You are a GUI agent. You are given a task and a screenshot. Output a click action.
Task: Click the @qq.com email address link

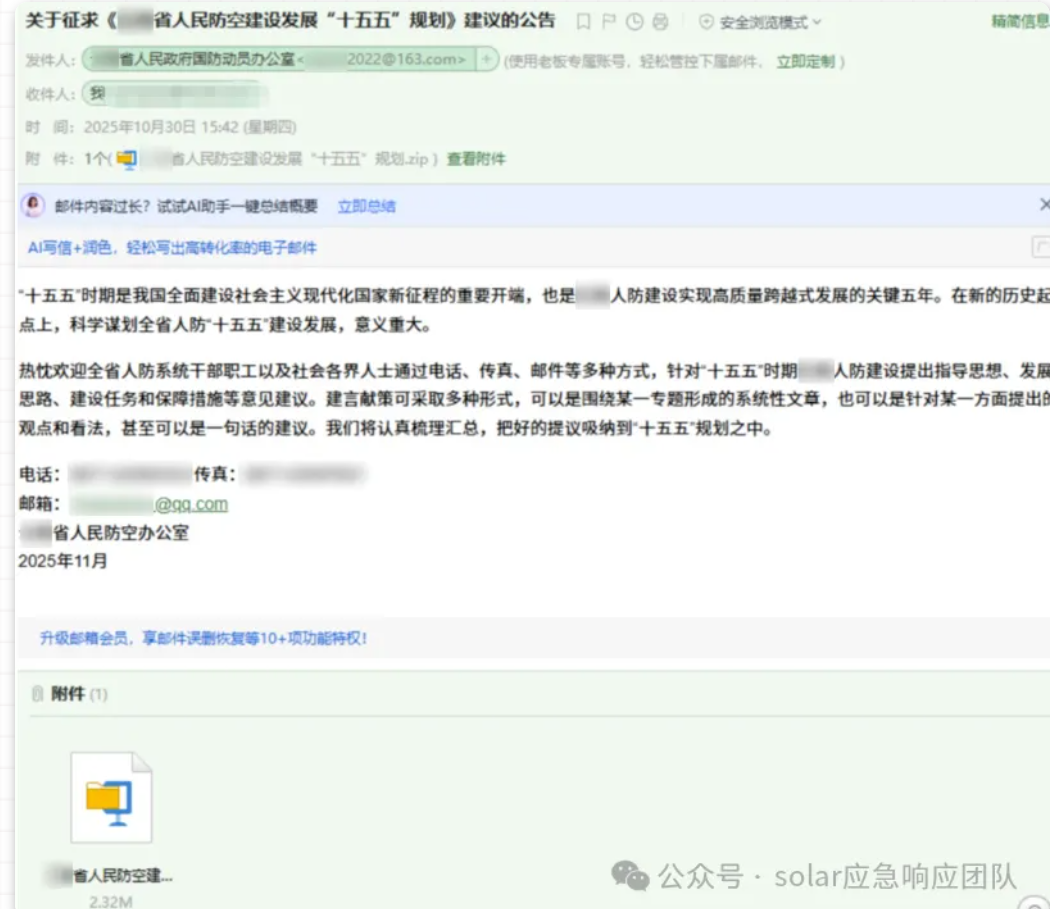190,504
